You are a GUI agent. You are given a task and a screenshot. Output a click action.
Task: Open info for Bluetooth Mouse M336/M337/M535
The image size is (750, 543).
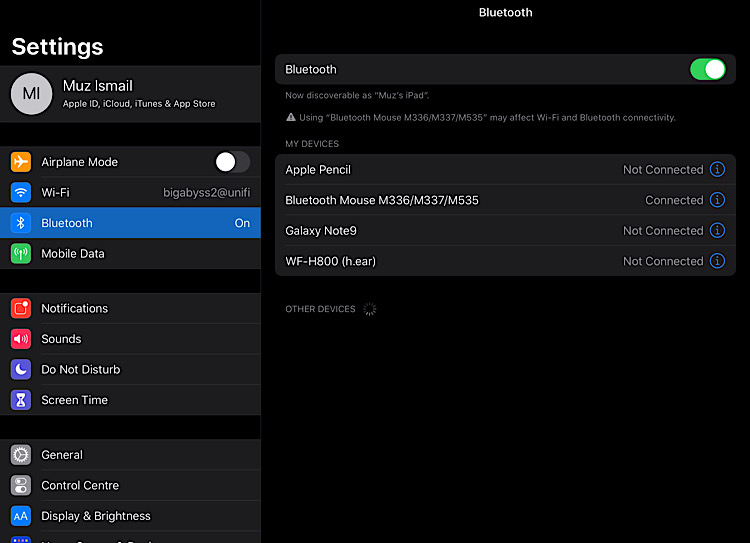[x=717, y=200]
